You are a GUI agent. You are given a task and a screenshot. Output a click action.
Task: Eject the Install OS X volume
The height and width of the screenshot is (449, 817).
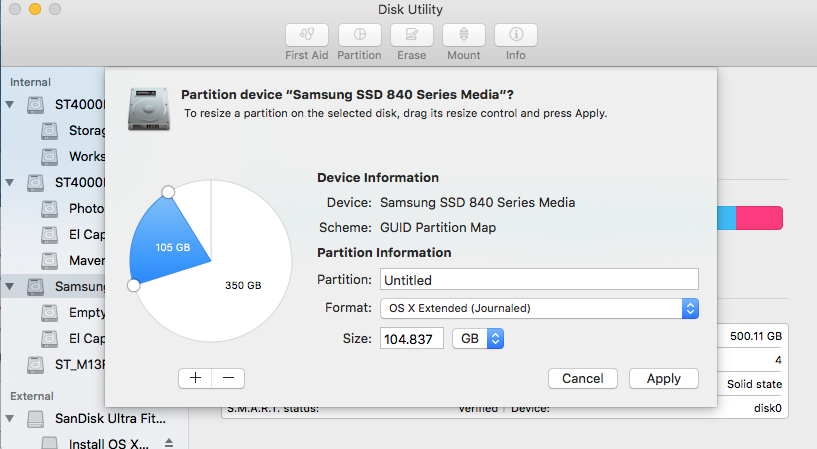(x=169, y=443)
